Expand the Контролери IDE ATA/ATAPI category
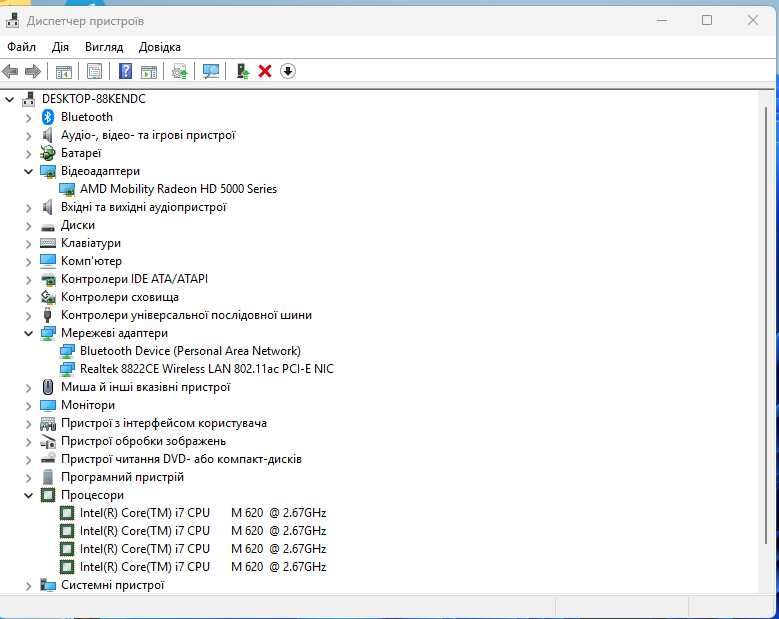779x619 pixels. pos(28,280)
